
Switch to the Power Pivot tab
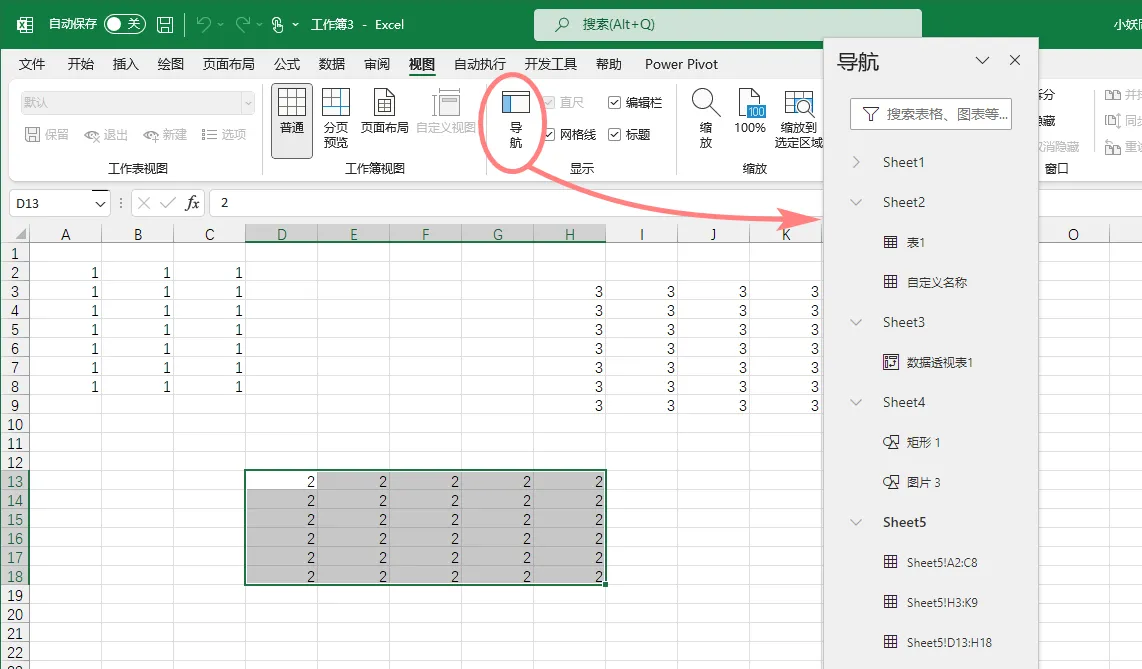coord(681,64)
